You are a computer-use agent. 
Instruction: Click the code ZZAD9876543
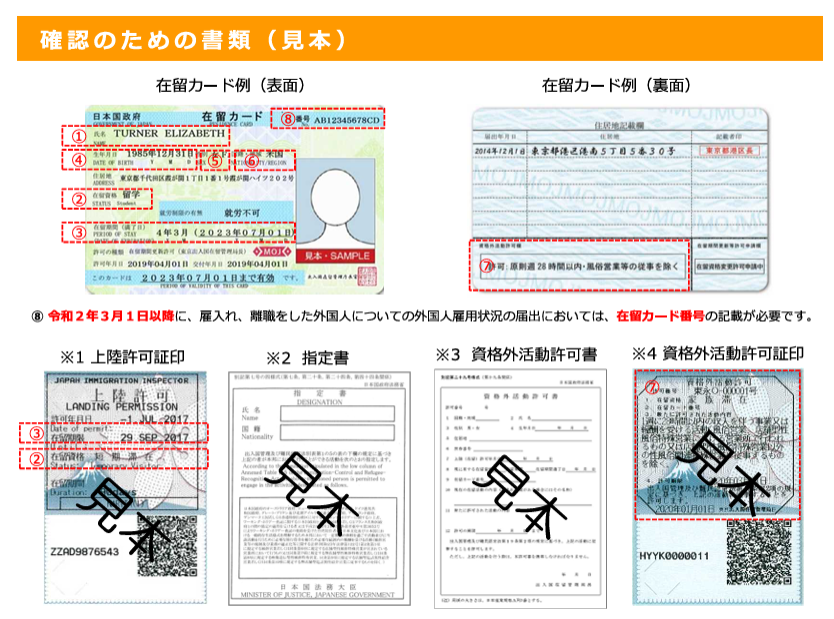point(85,551)
